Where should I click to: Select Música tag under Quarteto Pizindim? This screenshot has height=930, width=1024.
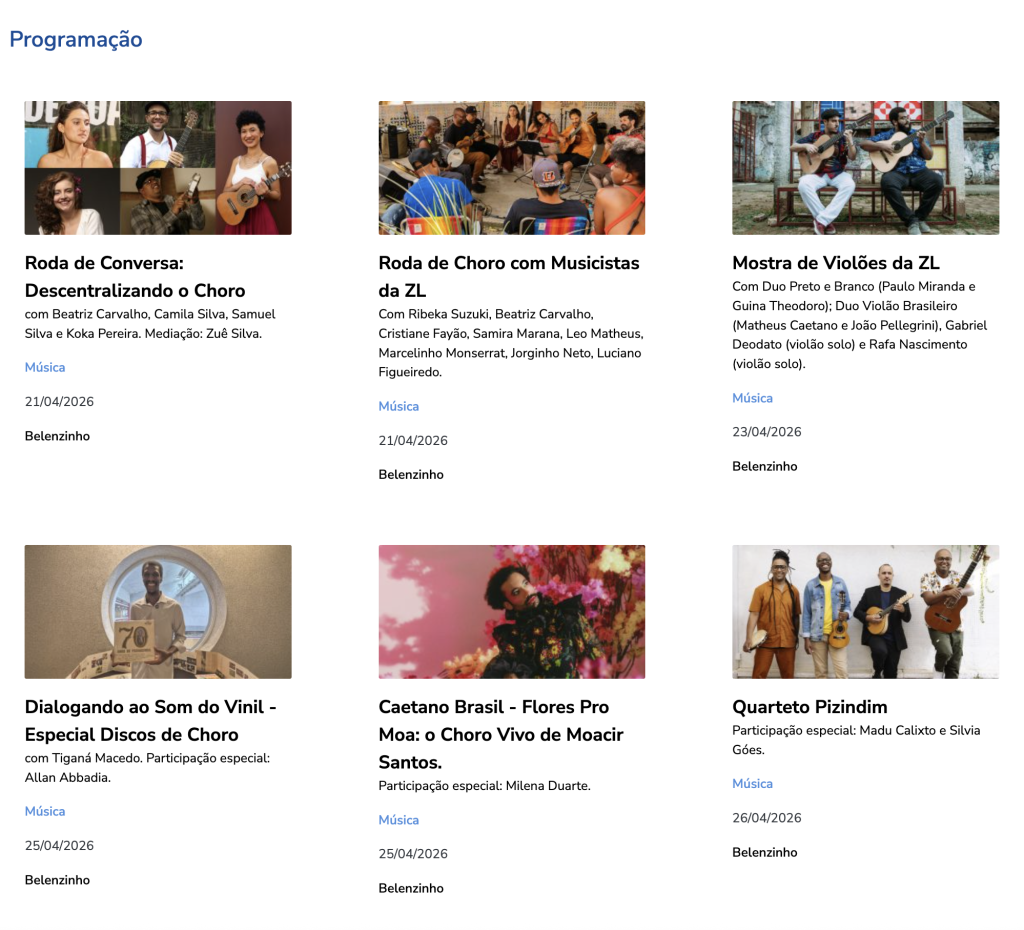(x=752, y=784)
